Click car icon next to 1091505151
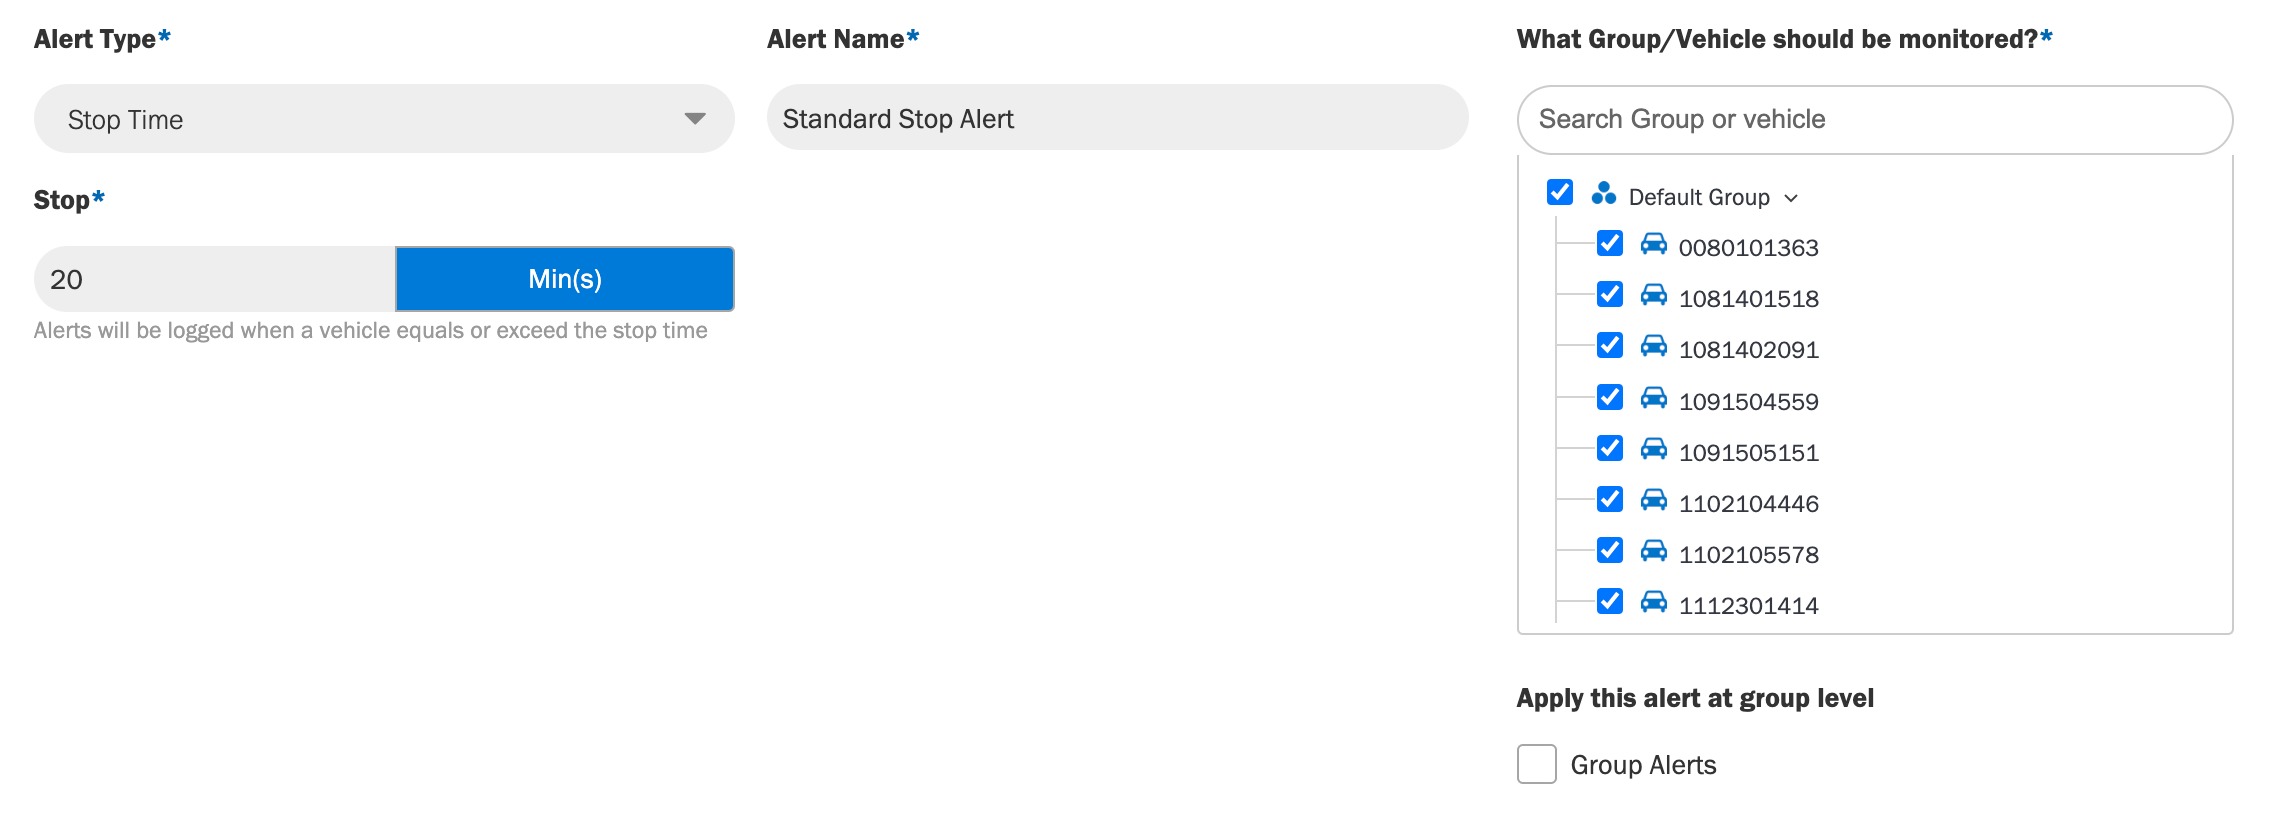 coord(1654,448)
